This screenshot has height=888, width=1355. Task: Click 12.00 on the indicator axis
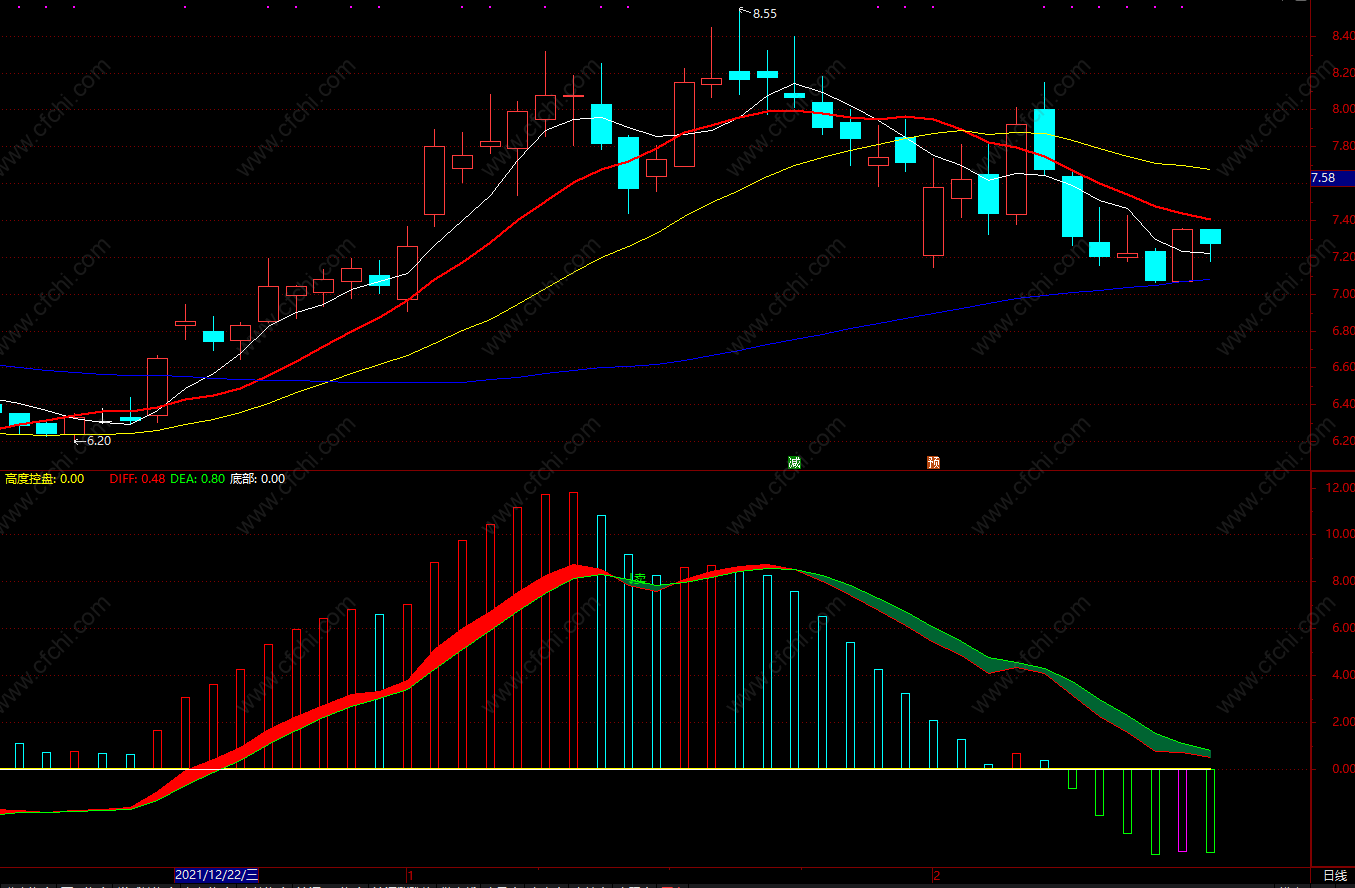pos(1339,488)
